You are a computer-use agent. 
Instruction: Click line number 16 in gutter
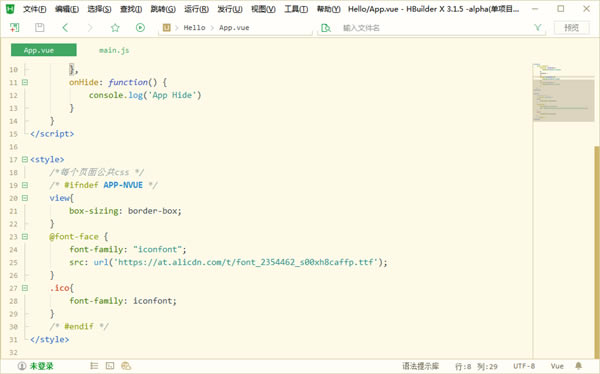[x=13, y=147]
